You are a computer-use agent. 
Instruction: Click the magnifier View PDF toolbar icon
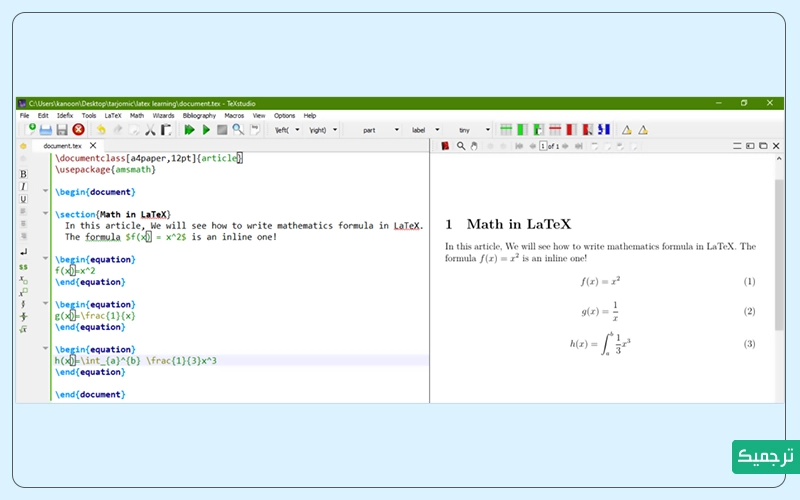[x=238, y=129]
